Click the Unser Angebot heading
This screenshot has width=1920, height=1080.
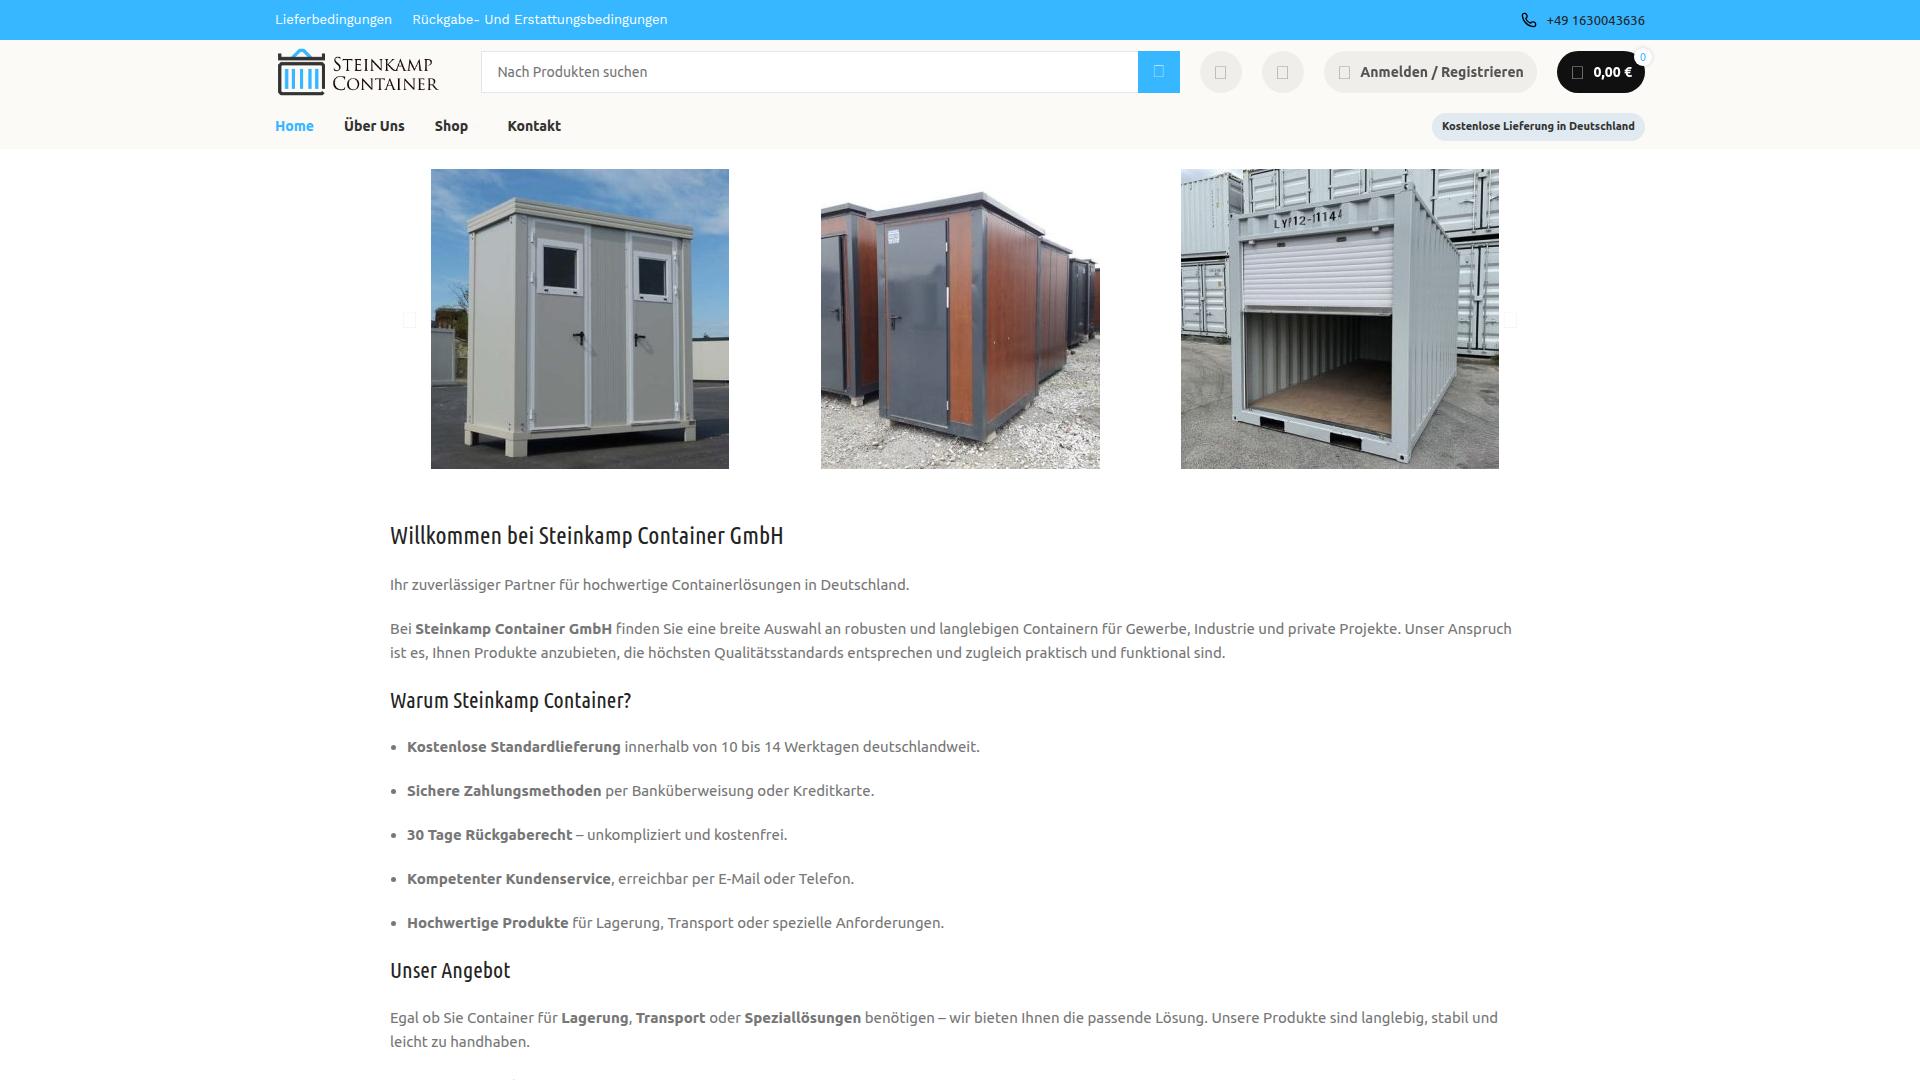point(450,971)
